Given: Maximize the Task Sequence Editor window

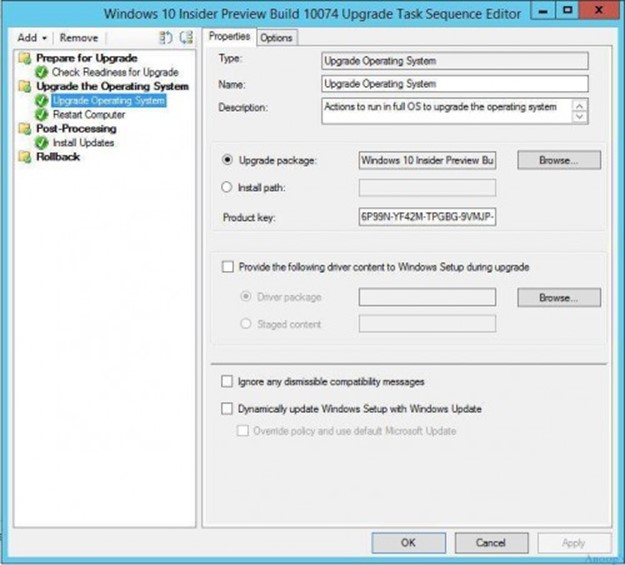Looking at the screenshot, I should [x=567, y=10].
